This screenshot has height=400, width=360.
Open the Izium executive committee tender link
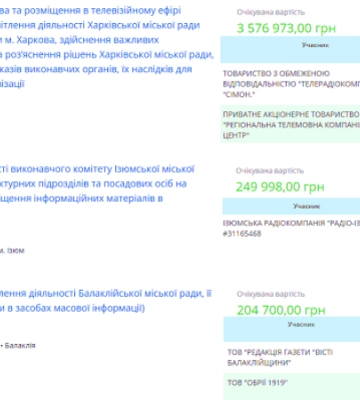point(97,184)
